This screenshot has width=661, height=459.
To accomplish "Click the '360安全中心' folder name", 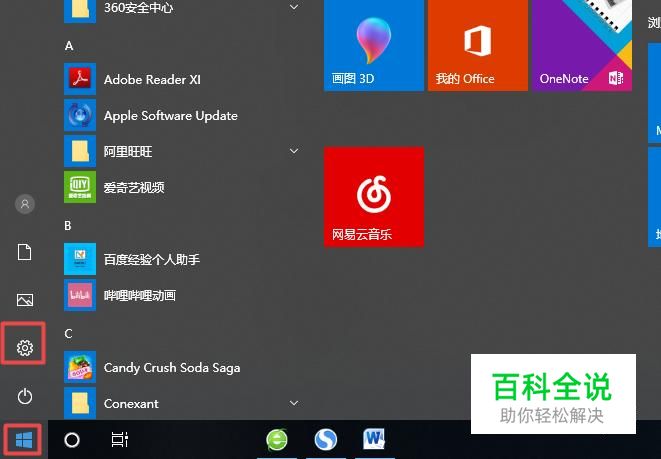I will click(x=138, y=7).
